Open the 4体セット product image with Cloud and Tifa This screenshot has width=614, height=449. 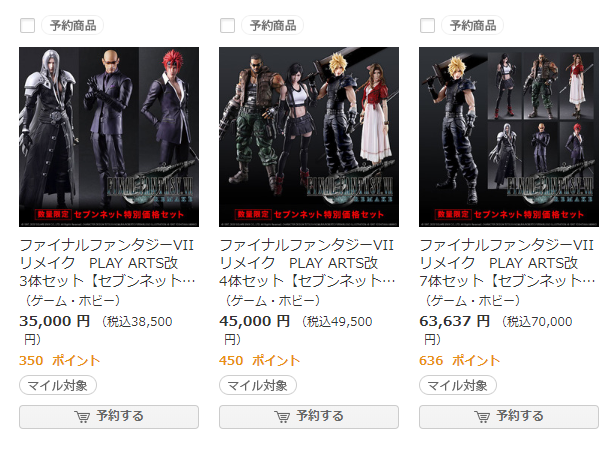pos(309,137)
